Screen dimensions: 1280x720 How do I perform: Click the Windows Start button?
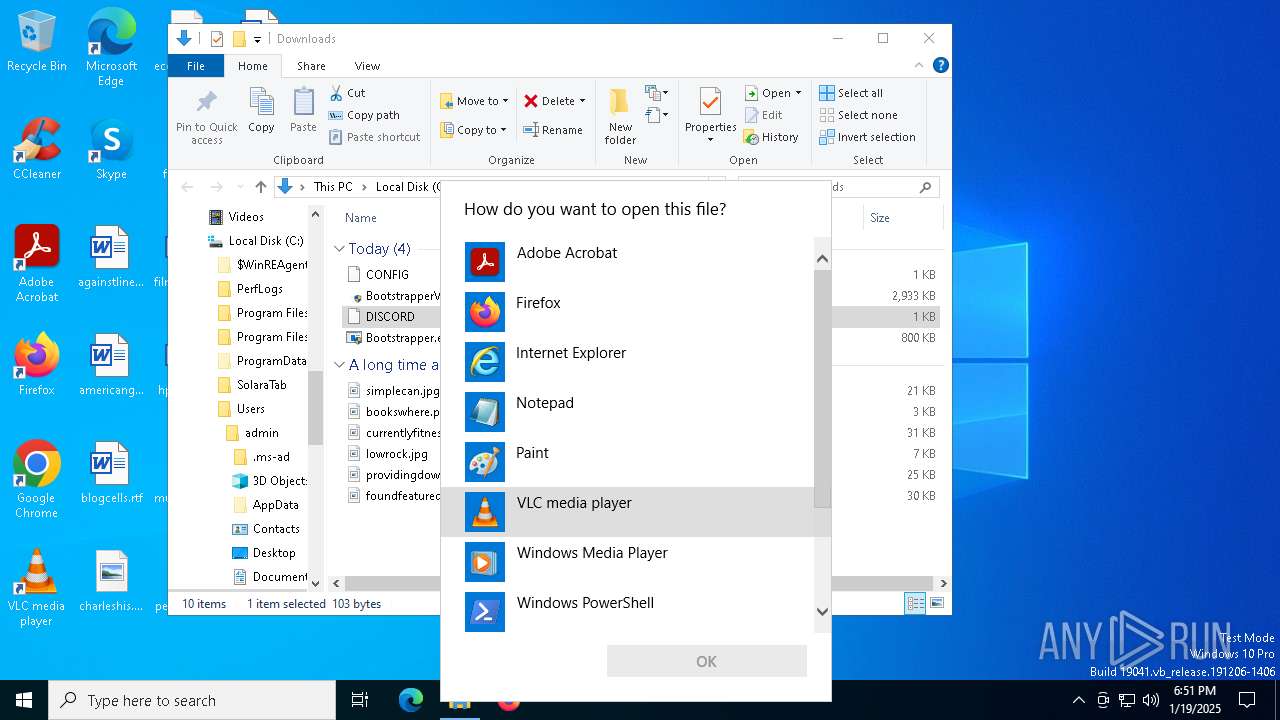click(x=24, y=700)
